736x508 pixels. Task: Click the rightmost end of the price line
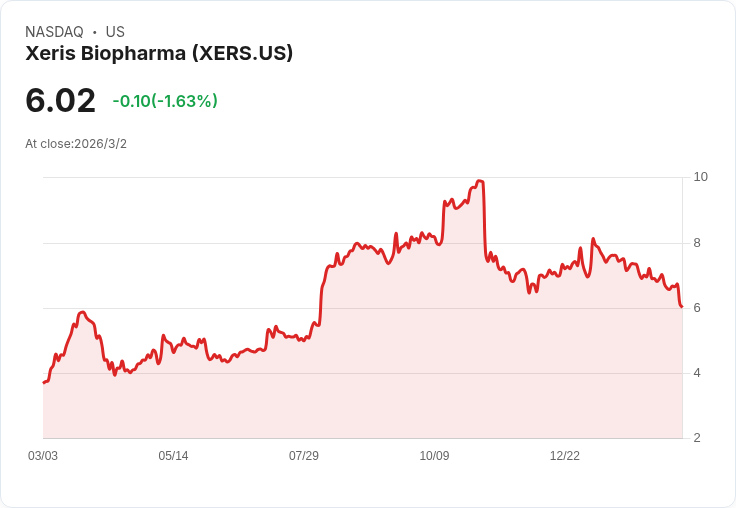681,306
